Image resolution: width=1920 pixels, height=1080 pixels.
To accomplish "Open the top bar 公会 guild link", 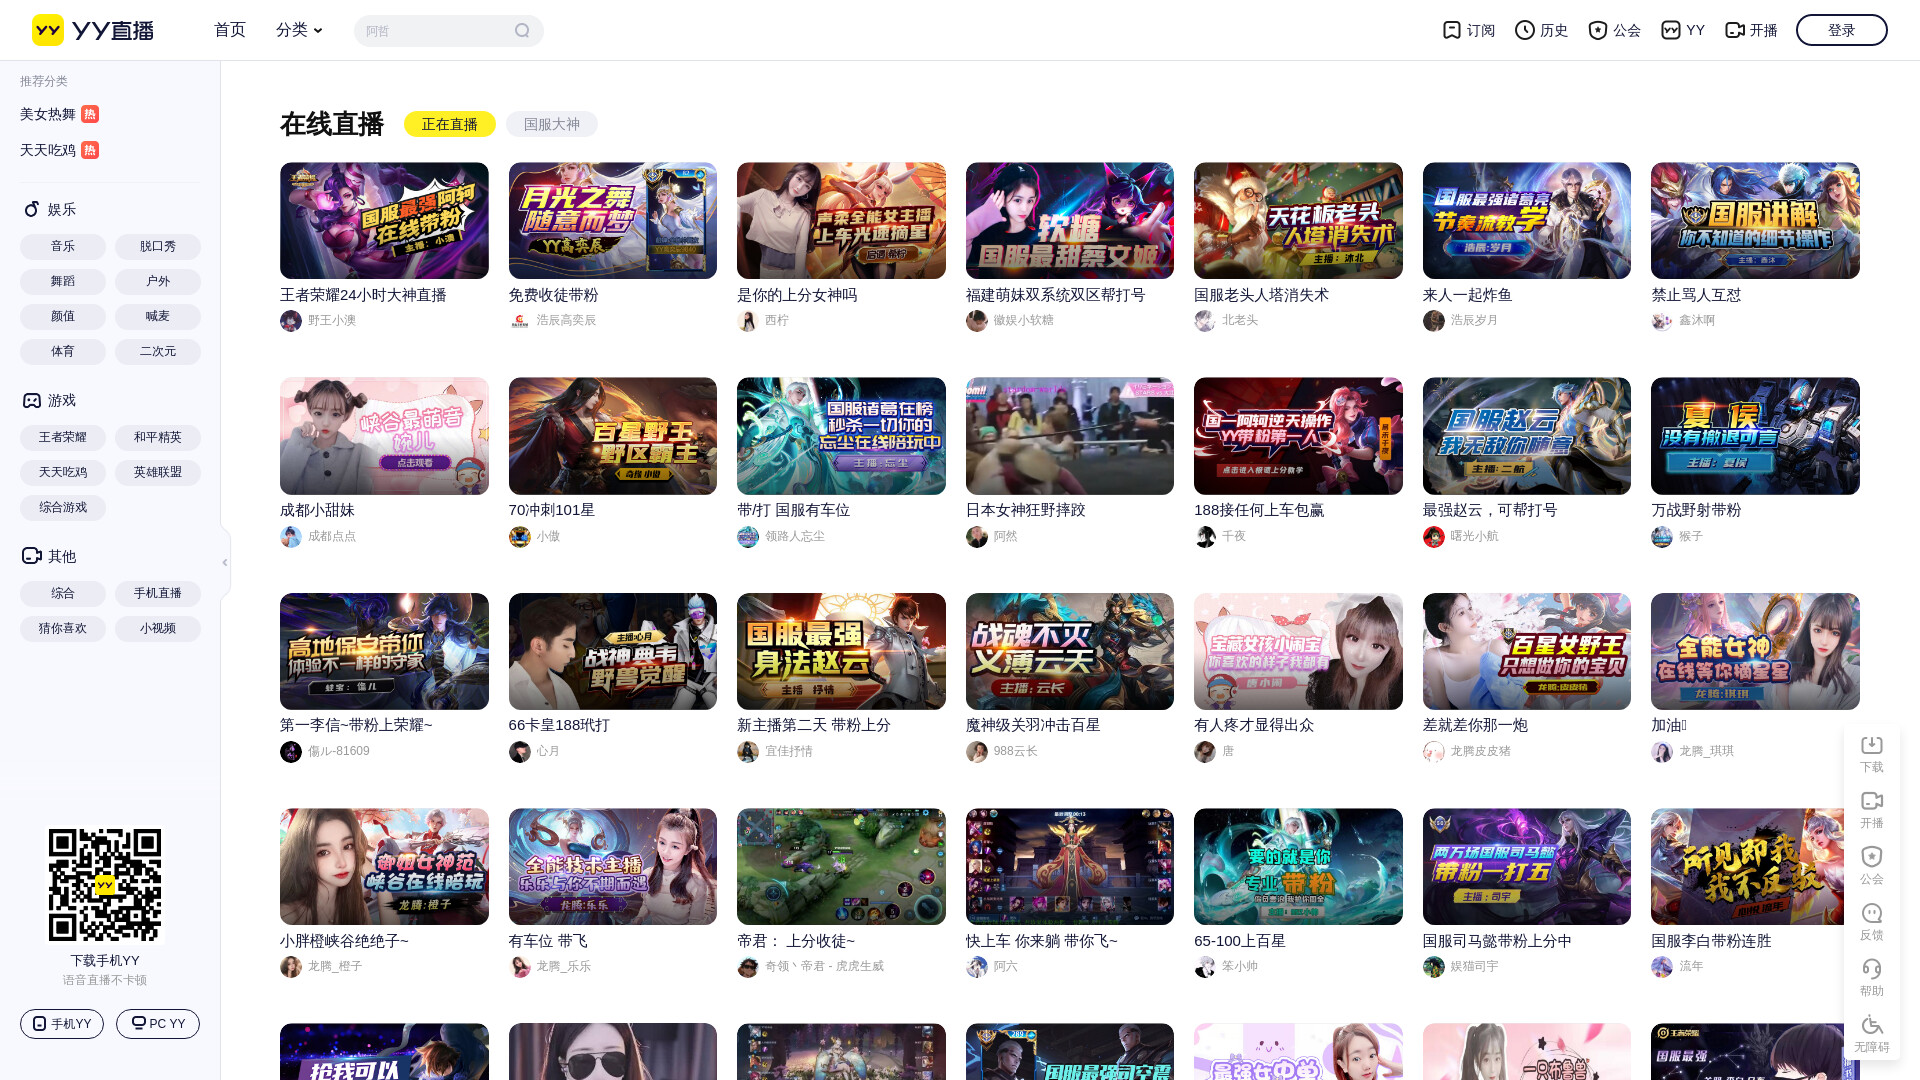I will [1614, 30].
